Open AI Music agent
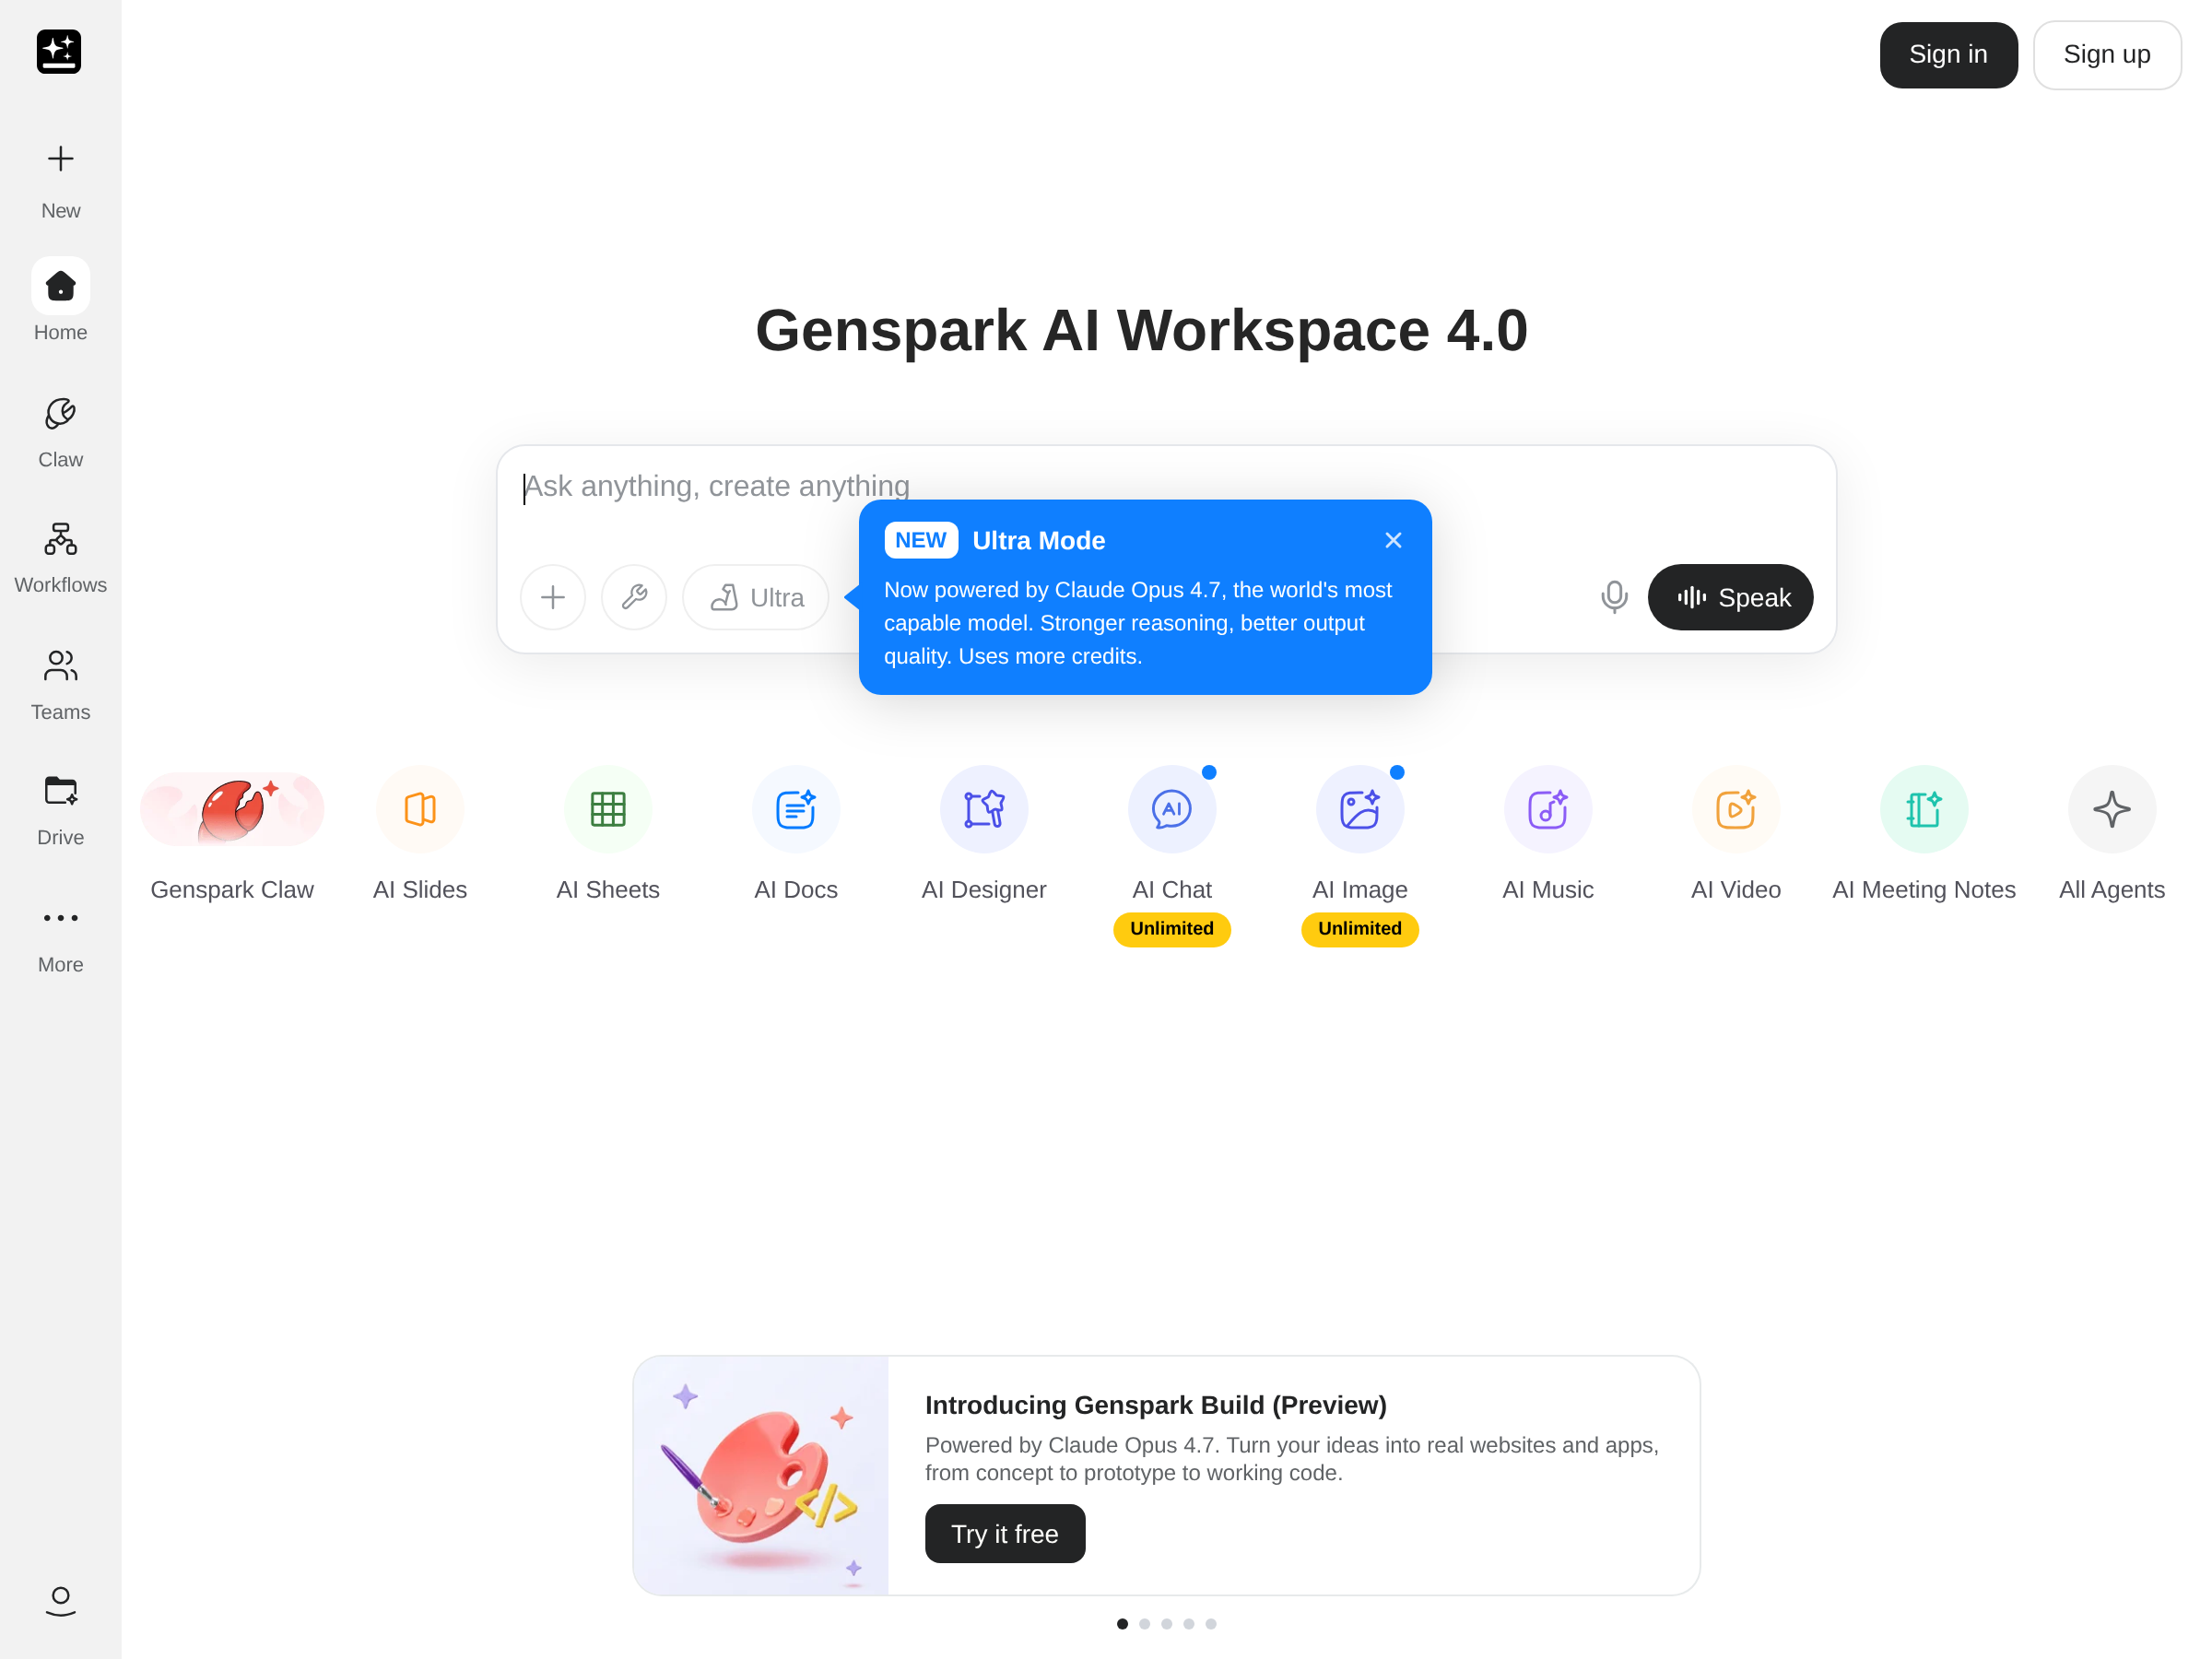Image resolution: width=2212 pixels, height=1659 pixels. pyautogui.click(x=1547, y=809)
